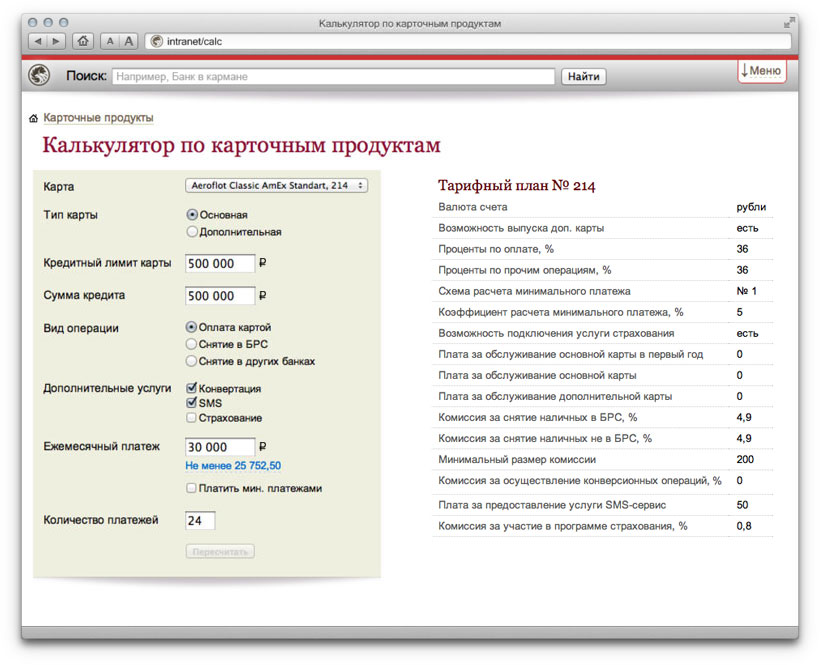Click the fullscreen arrows icon in title bar
This screenshot has height=665, width=820.
pos(790,22)
